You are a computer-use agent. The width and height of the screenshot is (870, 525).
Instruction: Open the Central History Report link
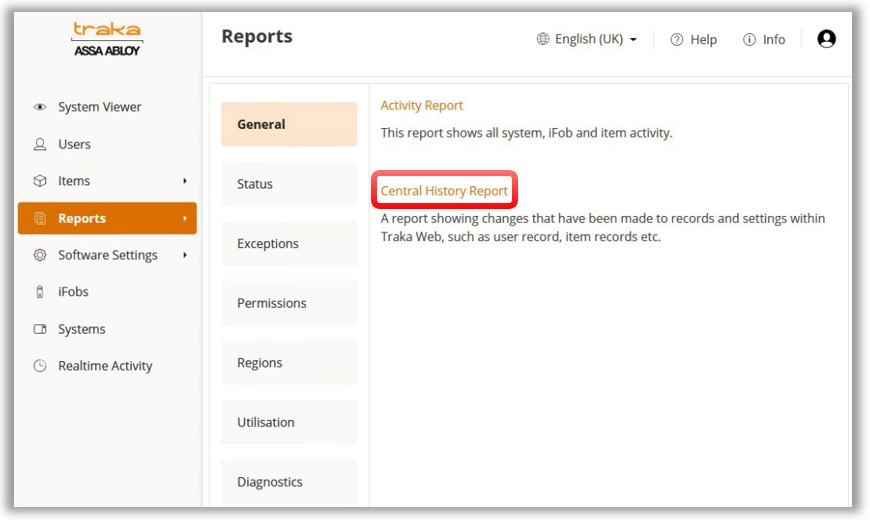coord(444,191)
